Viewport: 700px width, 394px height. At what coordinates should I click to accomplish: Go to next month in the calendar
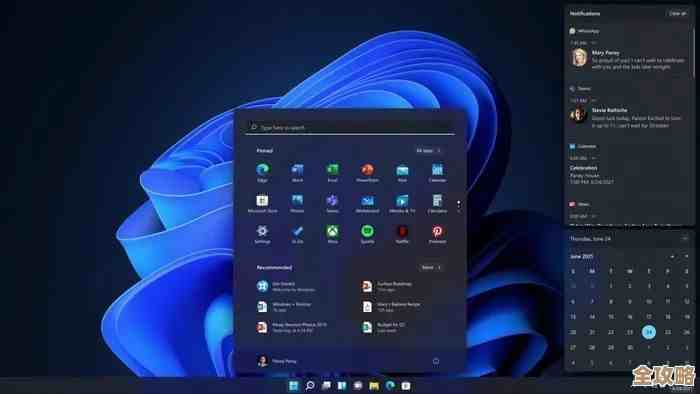point(686,257)
